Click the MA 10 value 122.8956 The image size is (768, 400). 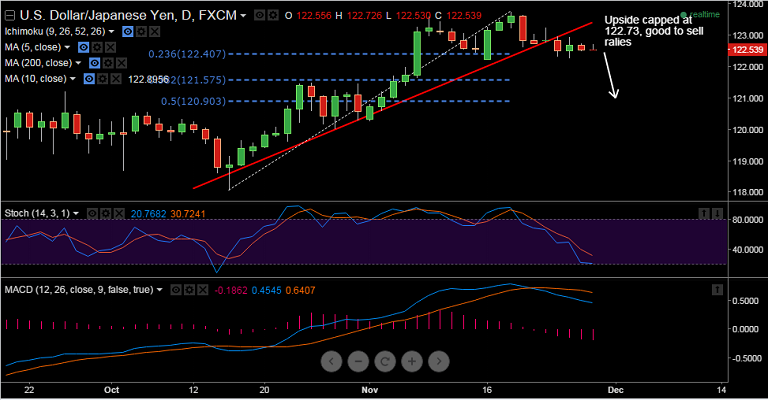(x=148, y=79)
